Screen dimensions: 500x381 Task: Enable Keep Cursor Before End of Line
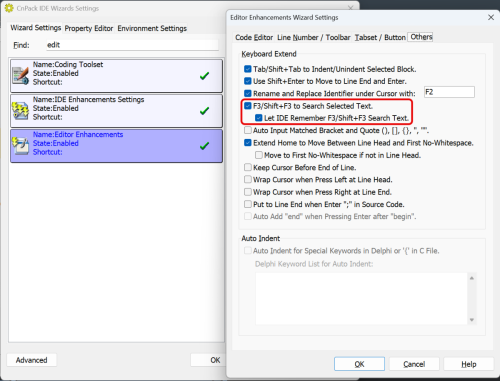click(248, 167)
